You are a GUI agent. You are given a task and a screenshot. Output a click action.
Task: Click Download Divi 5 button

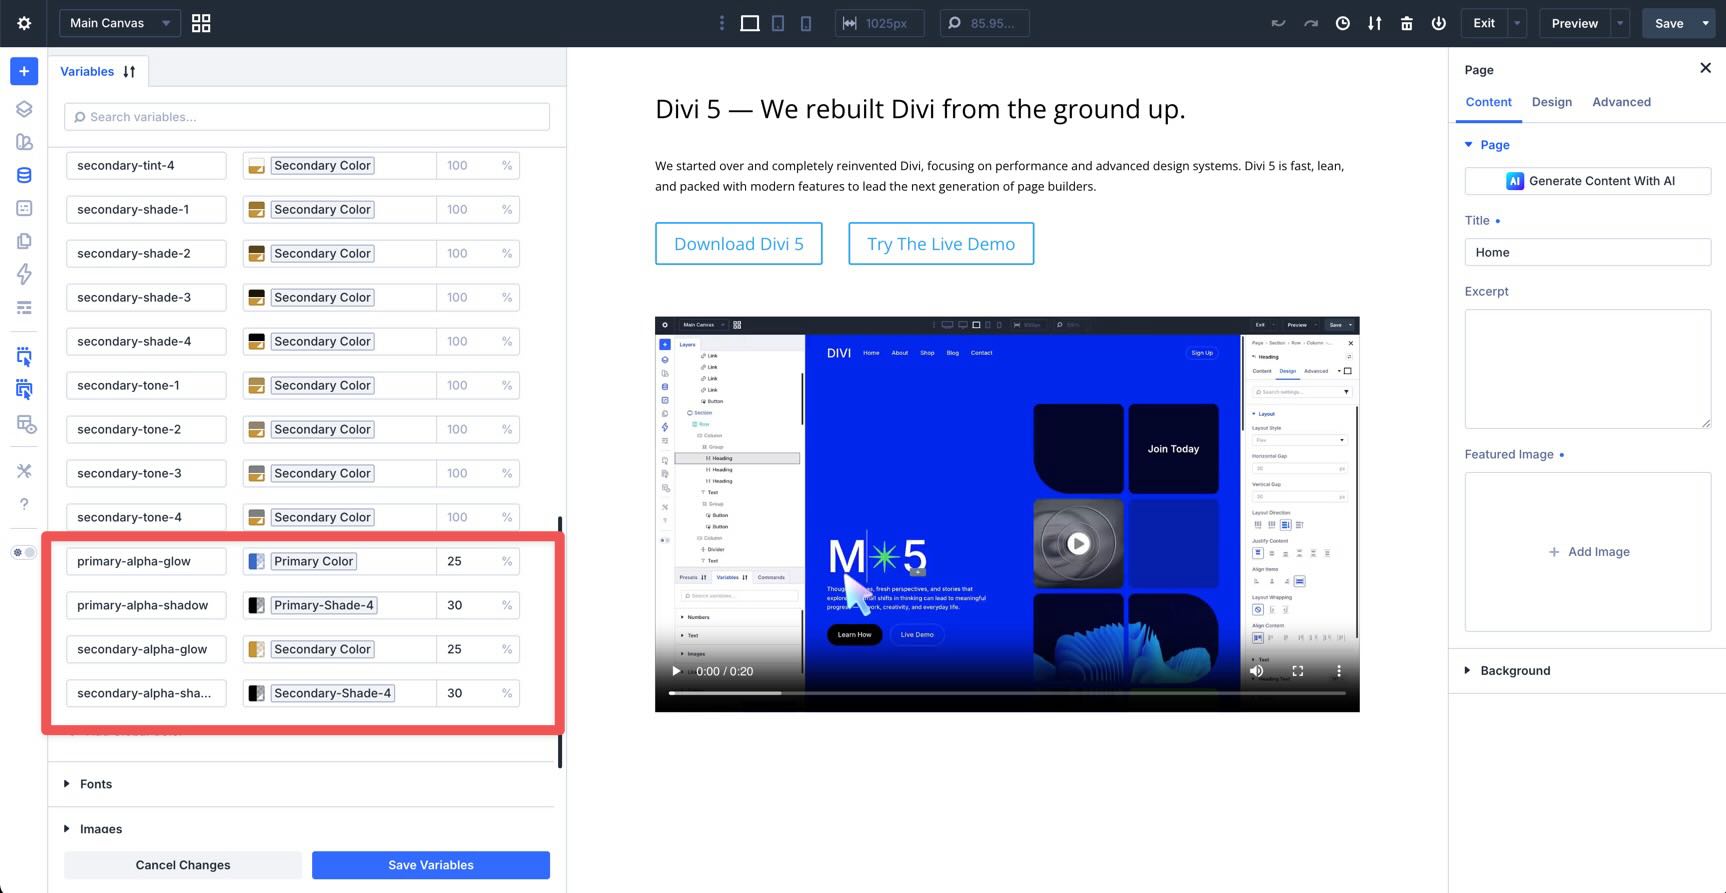(739, 244)
